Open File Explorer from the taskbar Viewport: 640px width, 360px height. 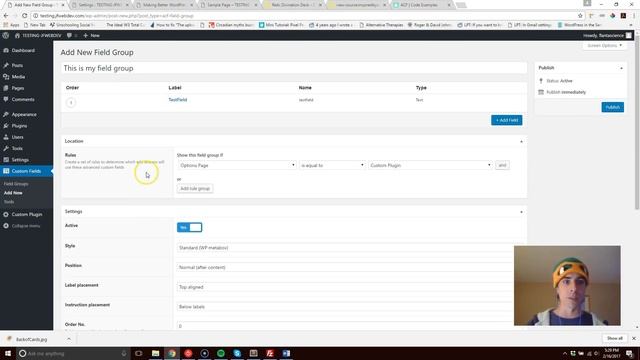pos(156,353)
